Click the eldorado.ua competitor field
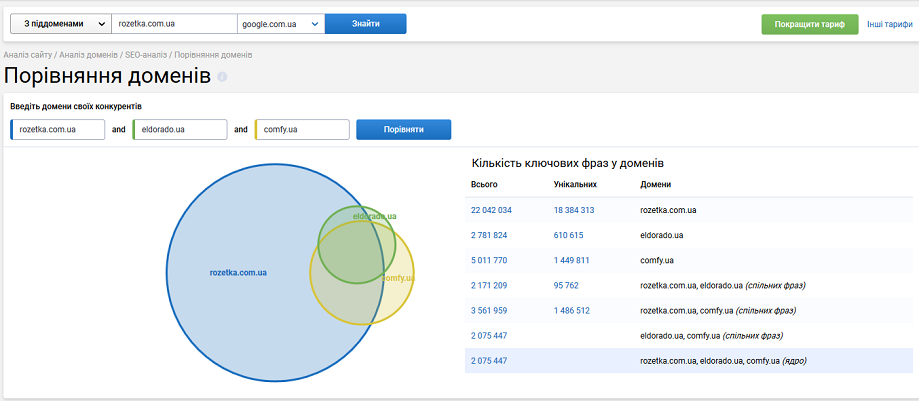This screenshot has width=919, height=401. click(x=180, y=130)
